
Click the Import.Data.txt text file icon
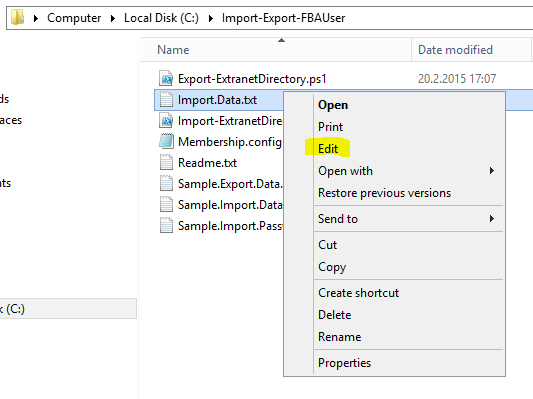tap(166, 100)
